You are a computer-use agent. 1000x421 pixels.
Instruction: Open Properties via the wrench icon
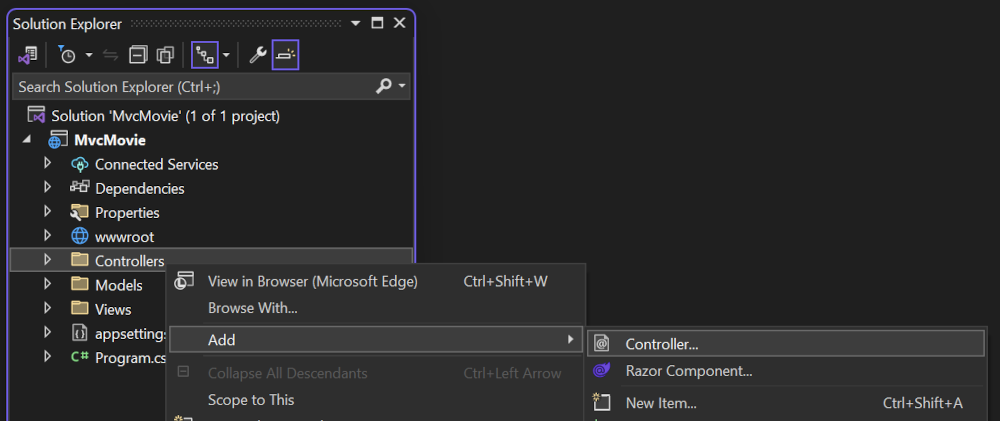[258, 54]
